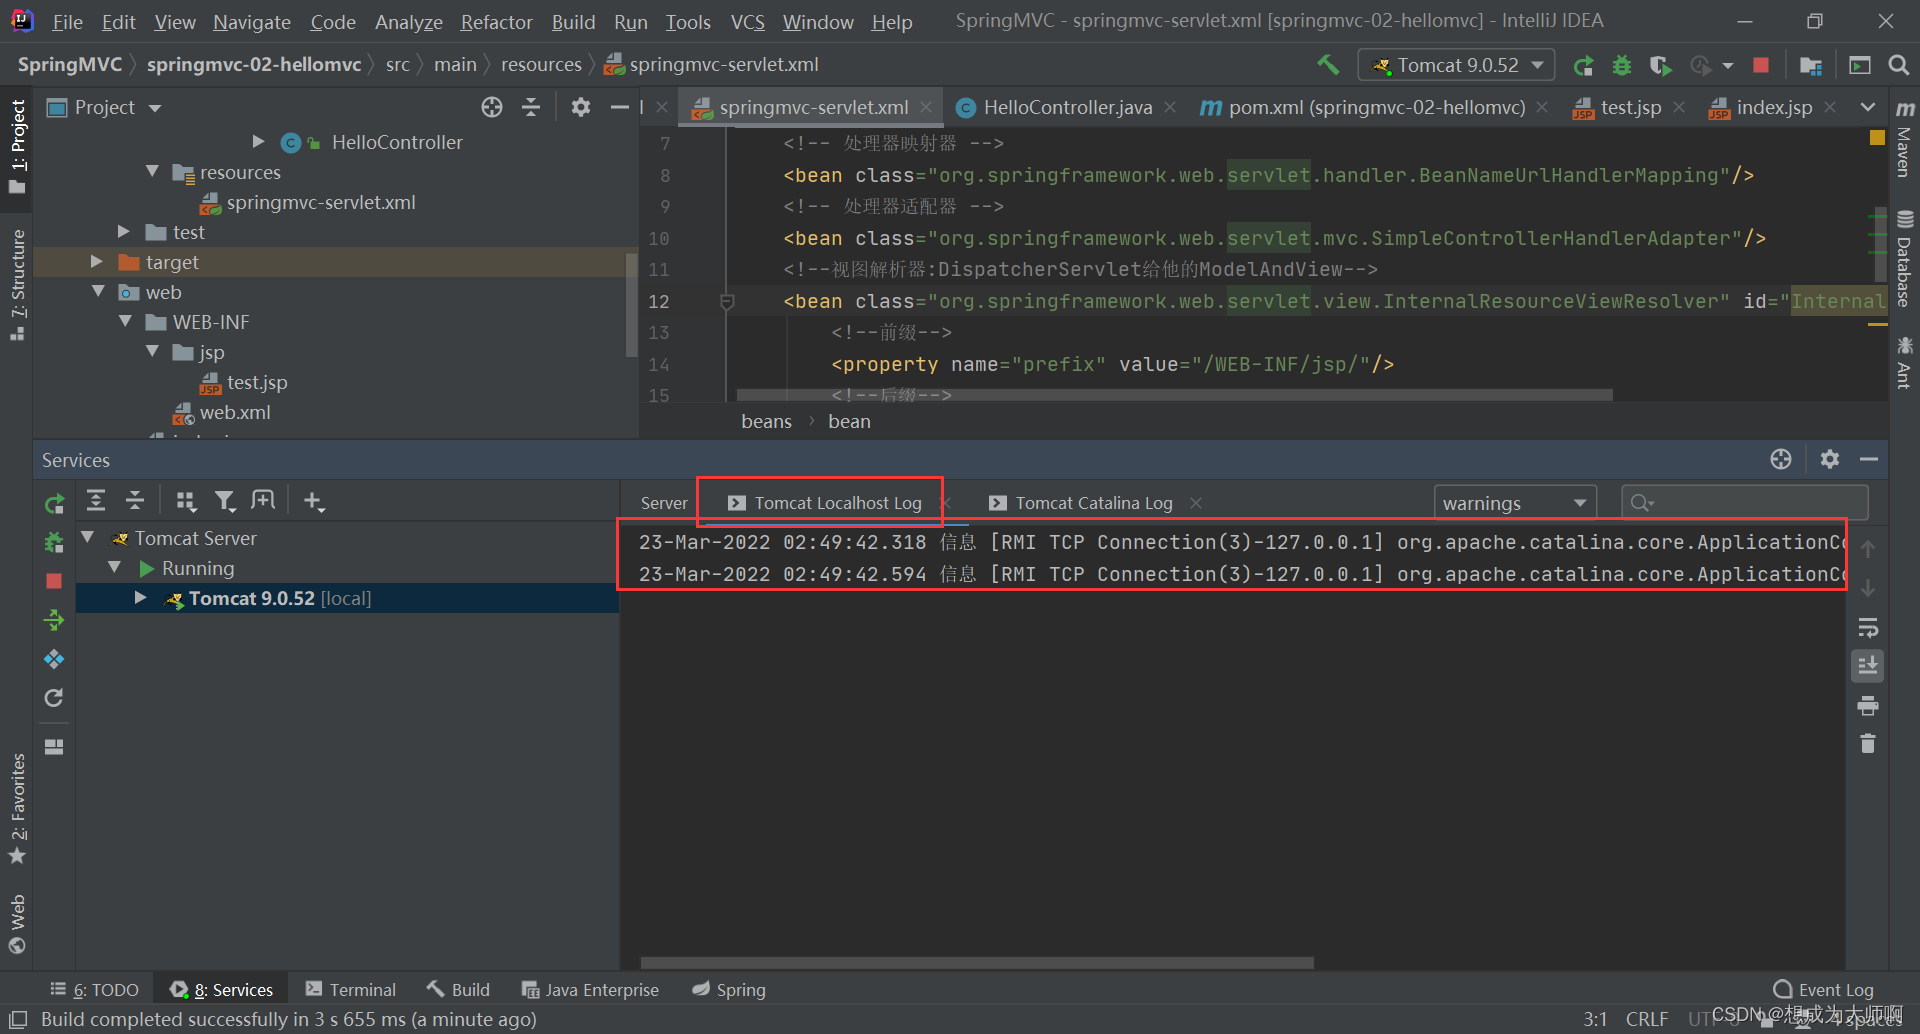
Task: Click the Build project hammer icon
Action: pos(1328,65)
